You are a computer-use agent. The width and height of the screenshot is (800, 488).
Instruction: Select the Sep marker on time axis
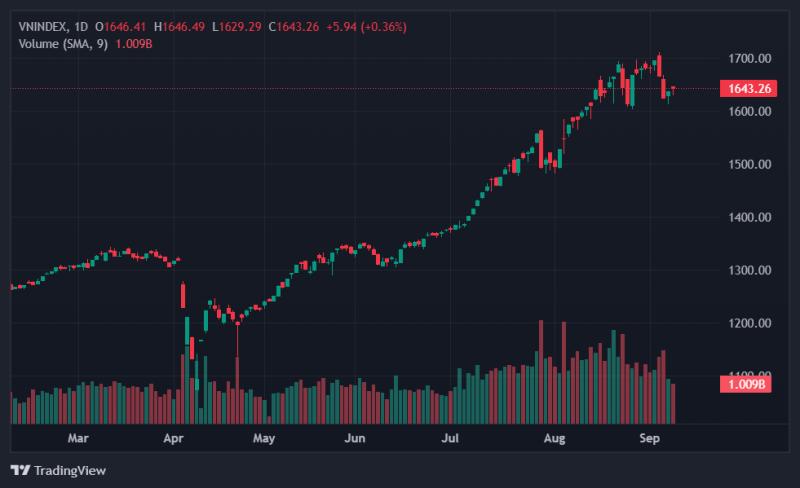(x=649, y=438)
